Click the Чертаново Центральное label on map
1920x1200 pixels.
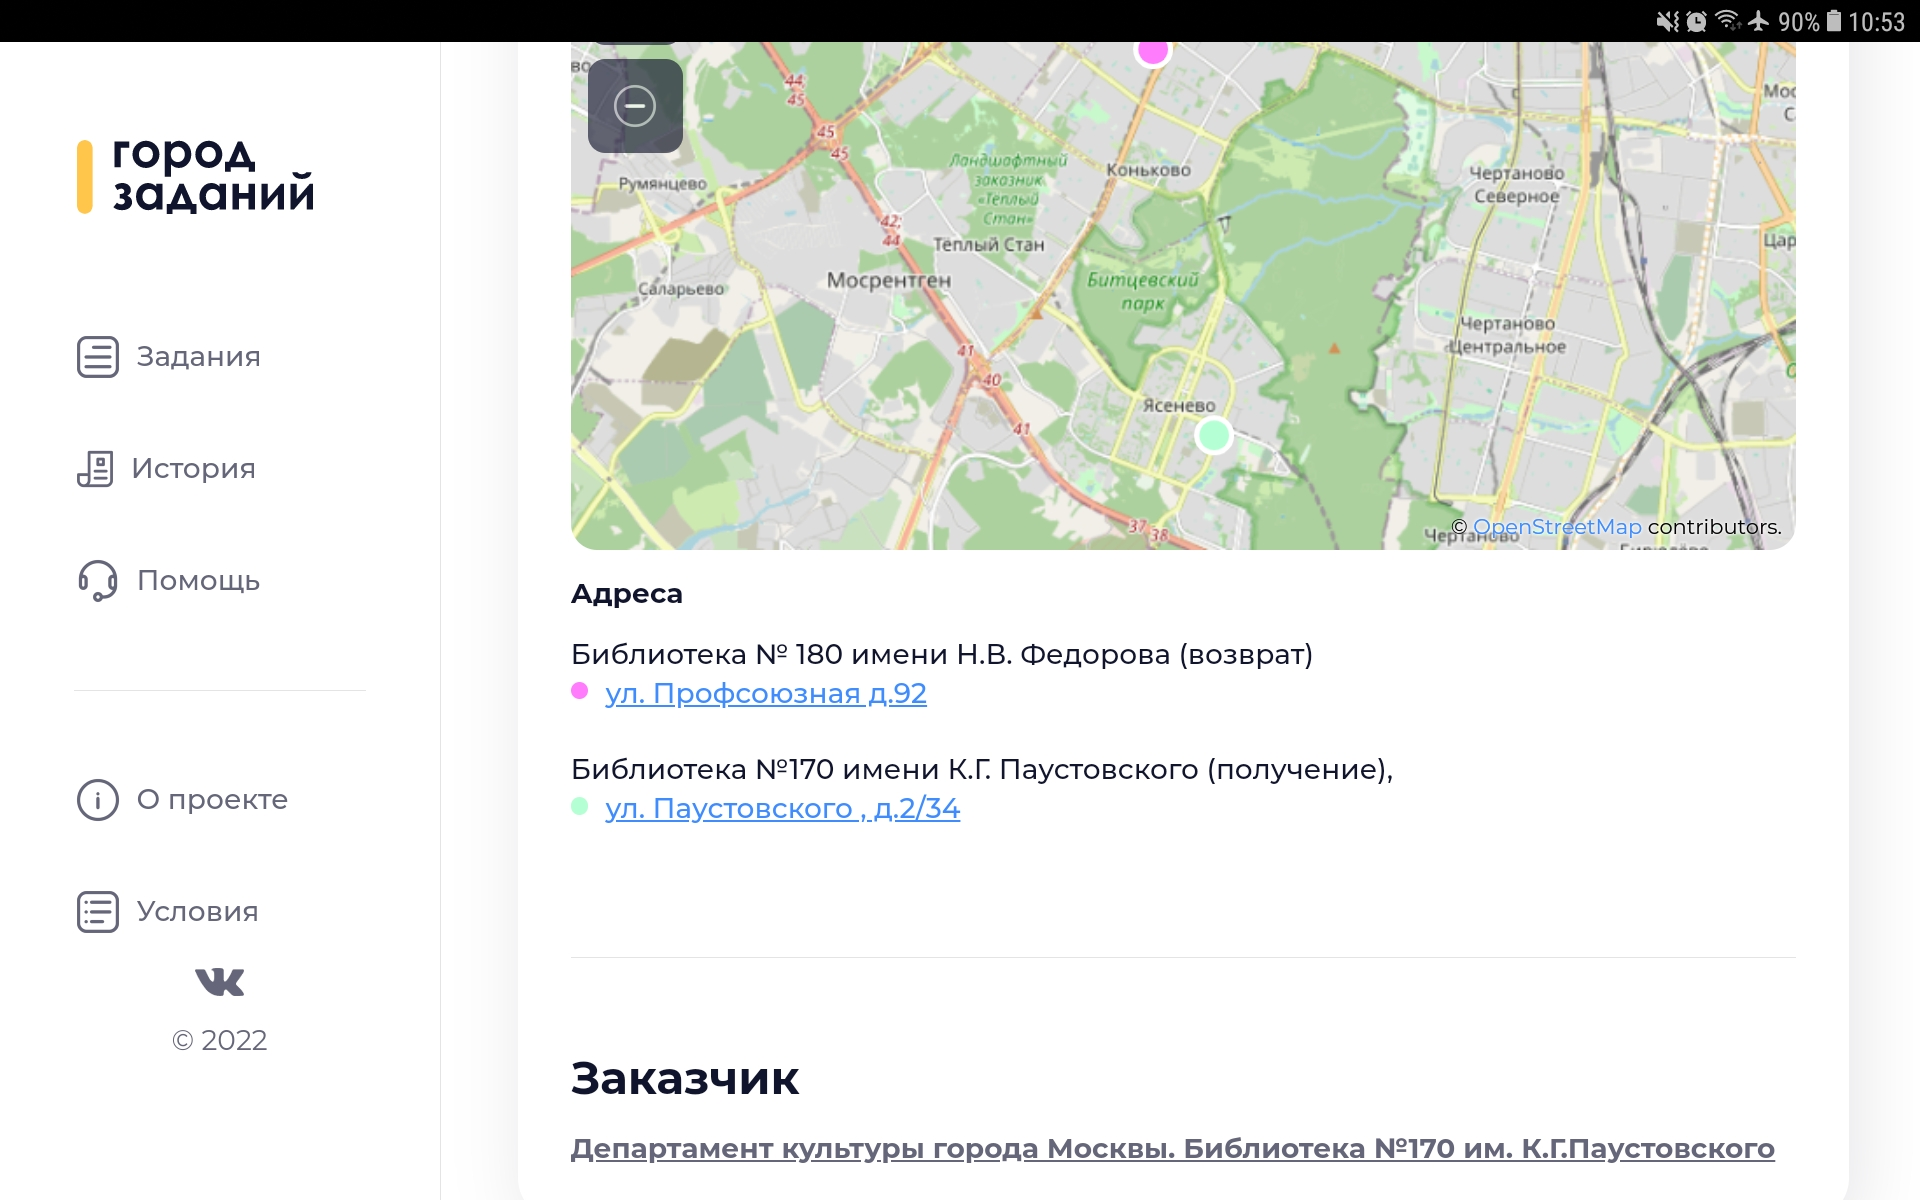[1508, 335]
